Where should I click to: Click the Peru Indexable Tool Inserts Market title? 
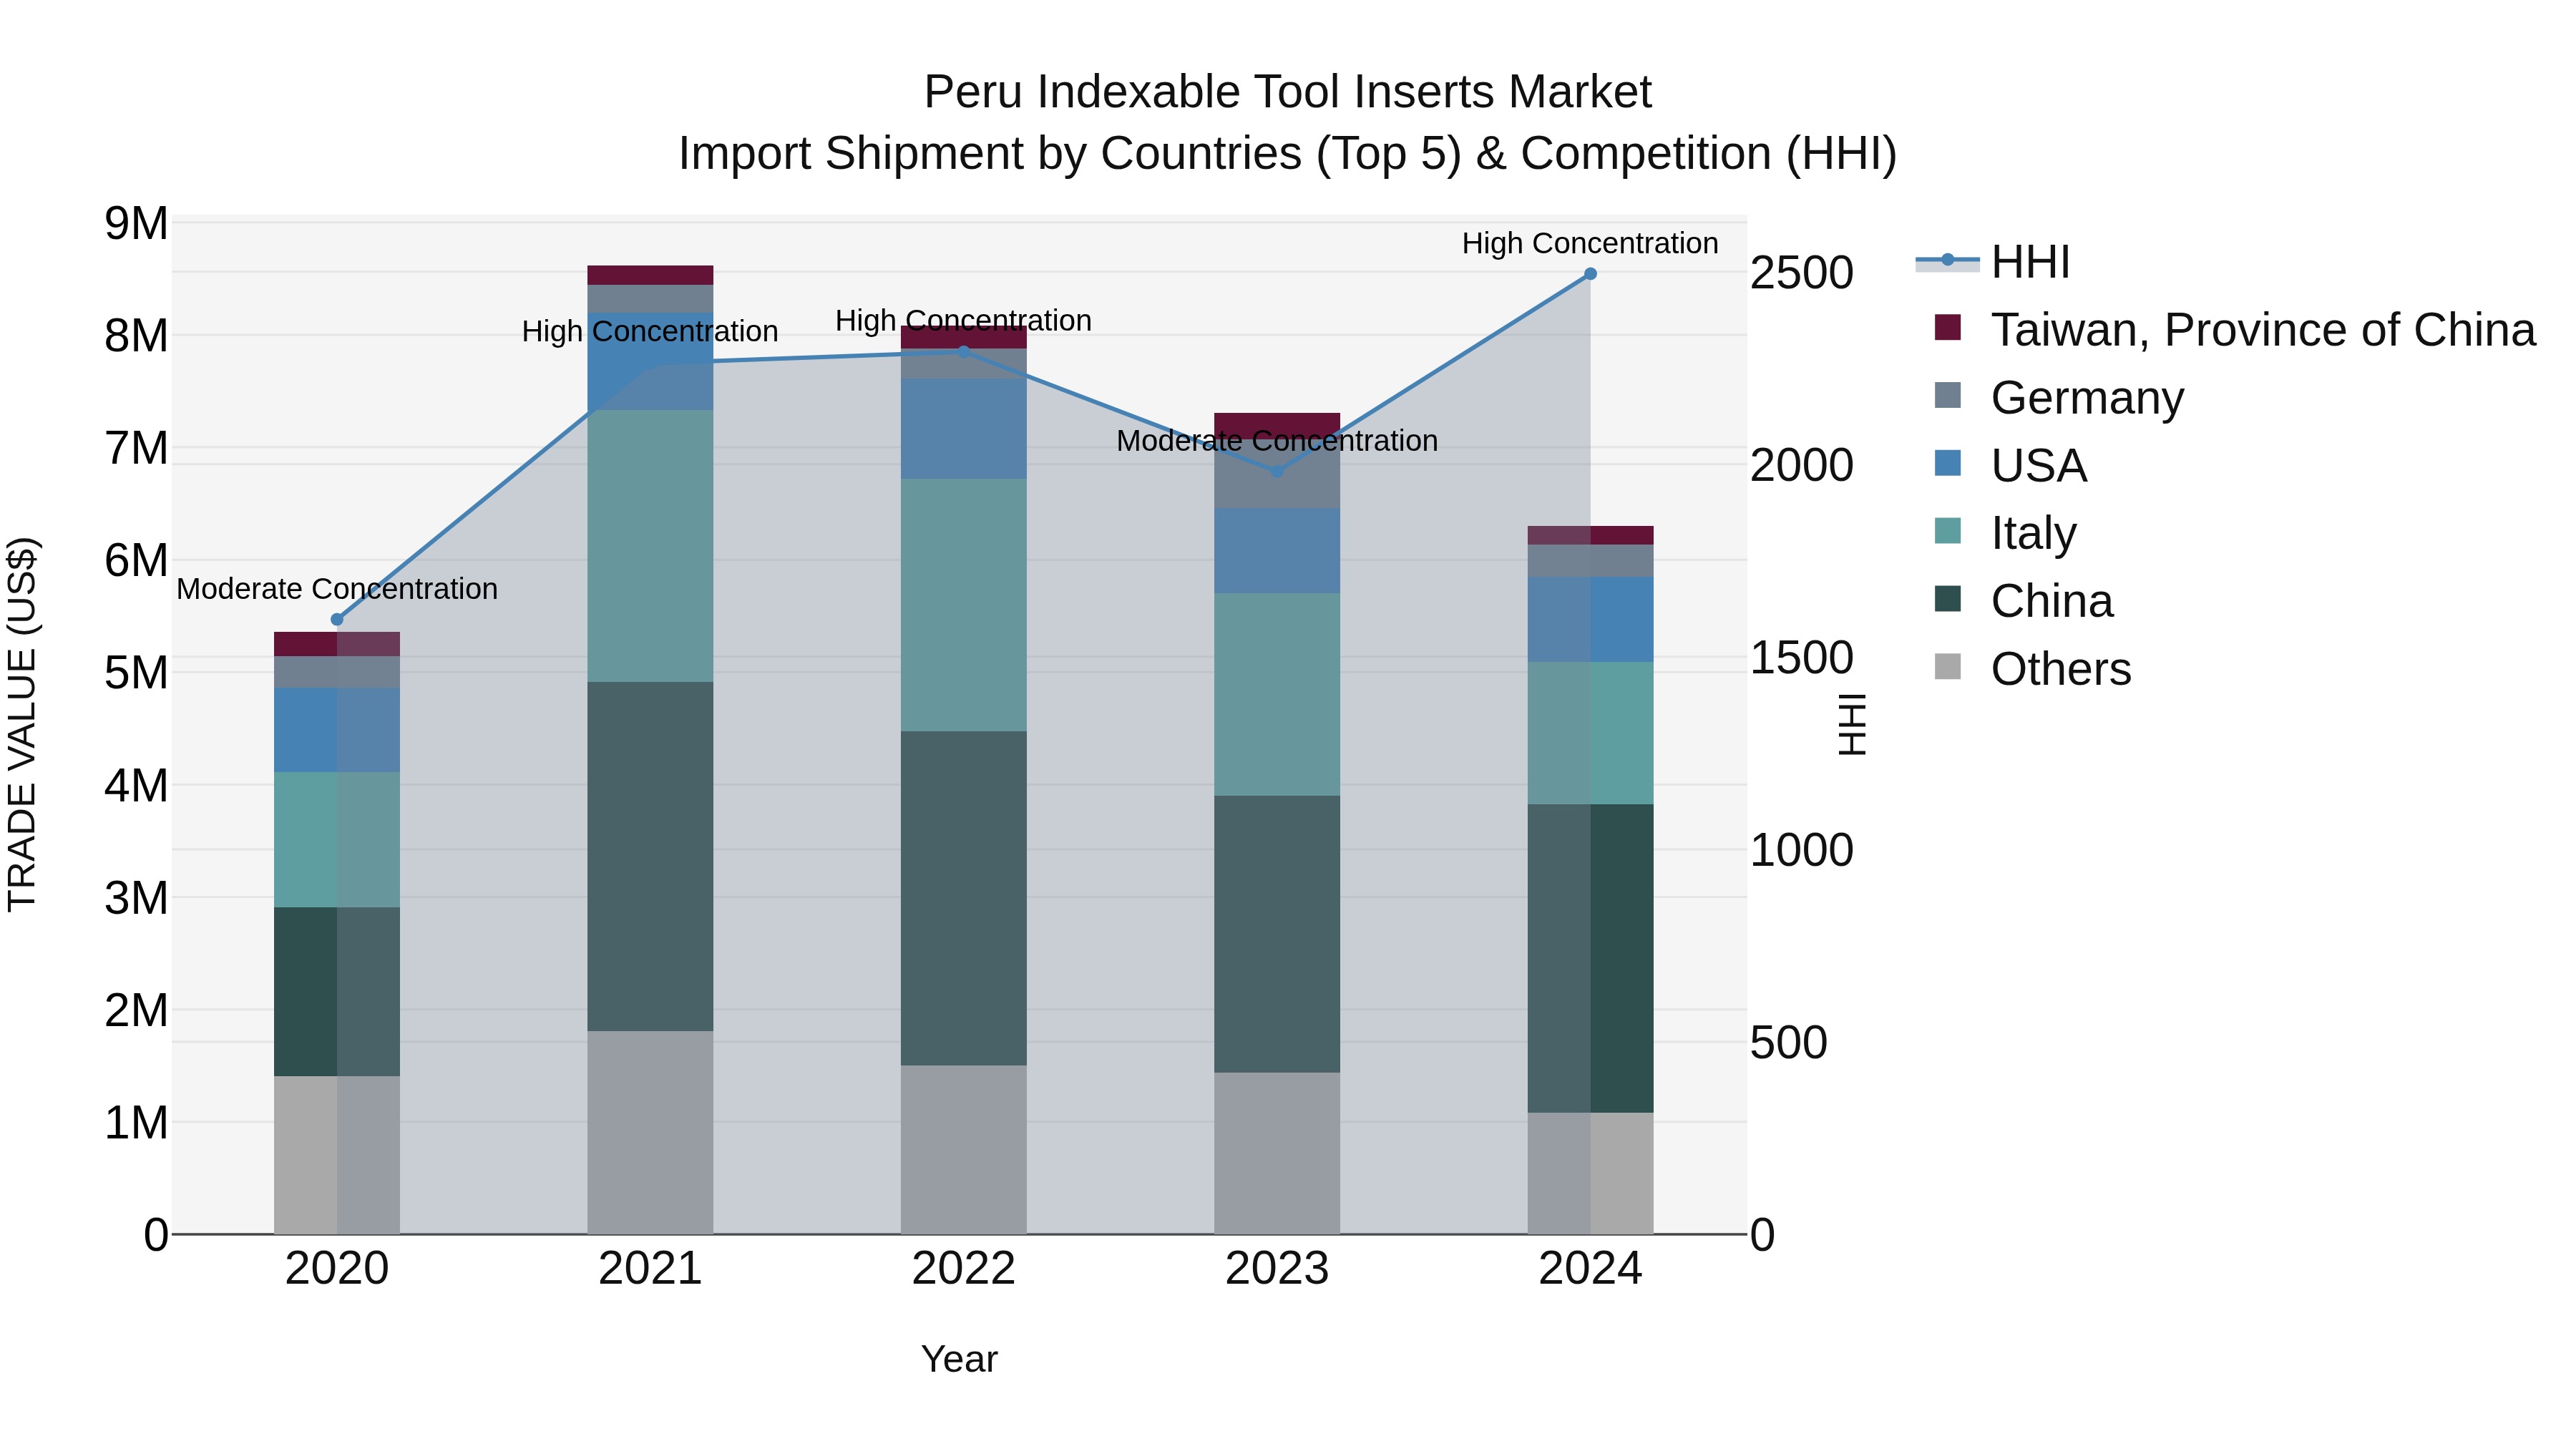1287,92
